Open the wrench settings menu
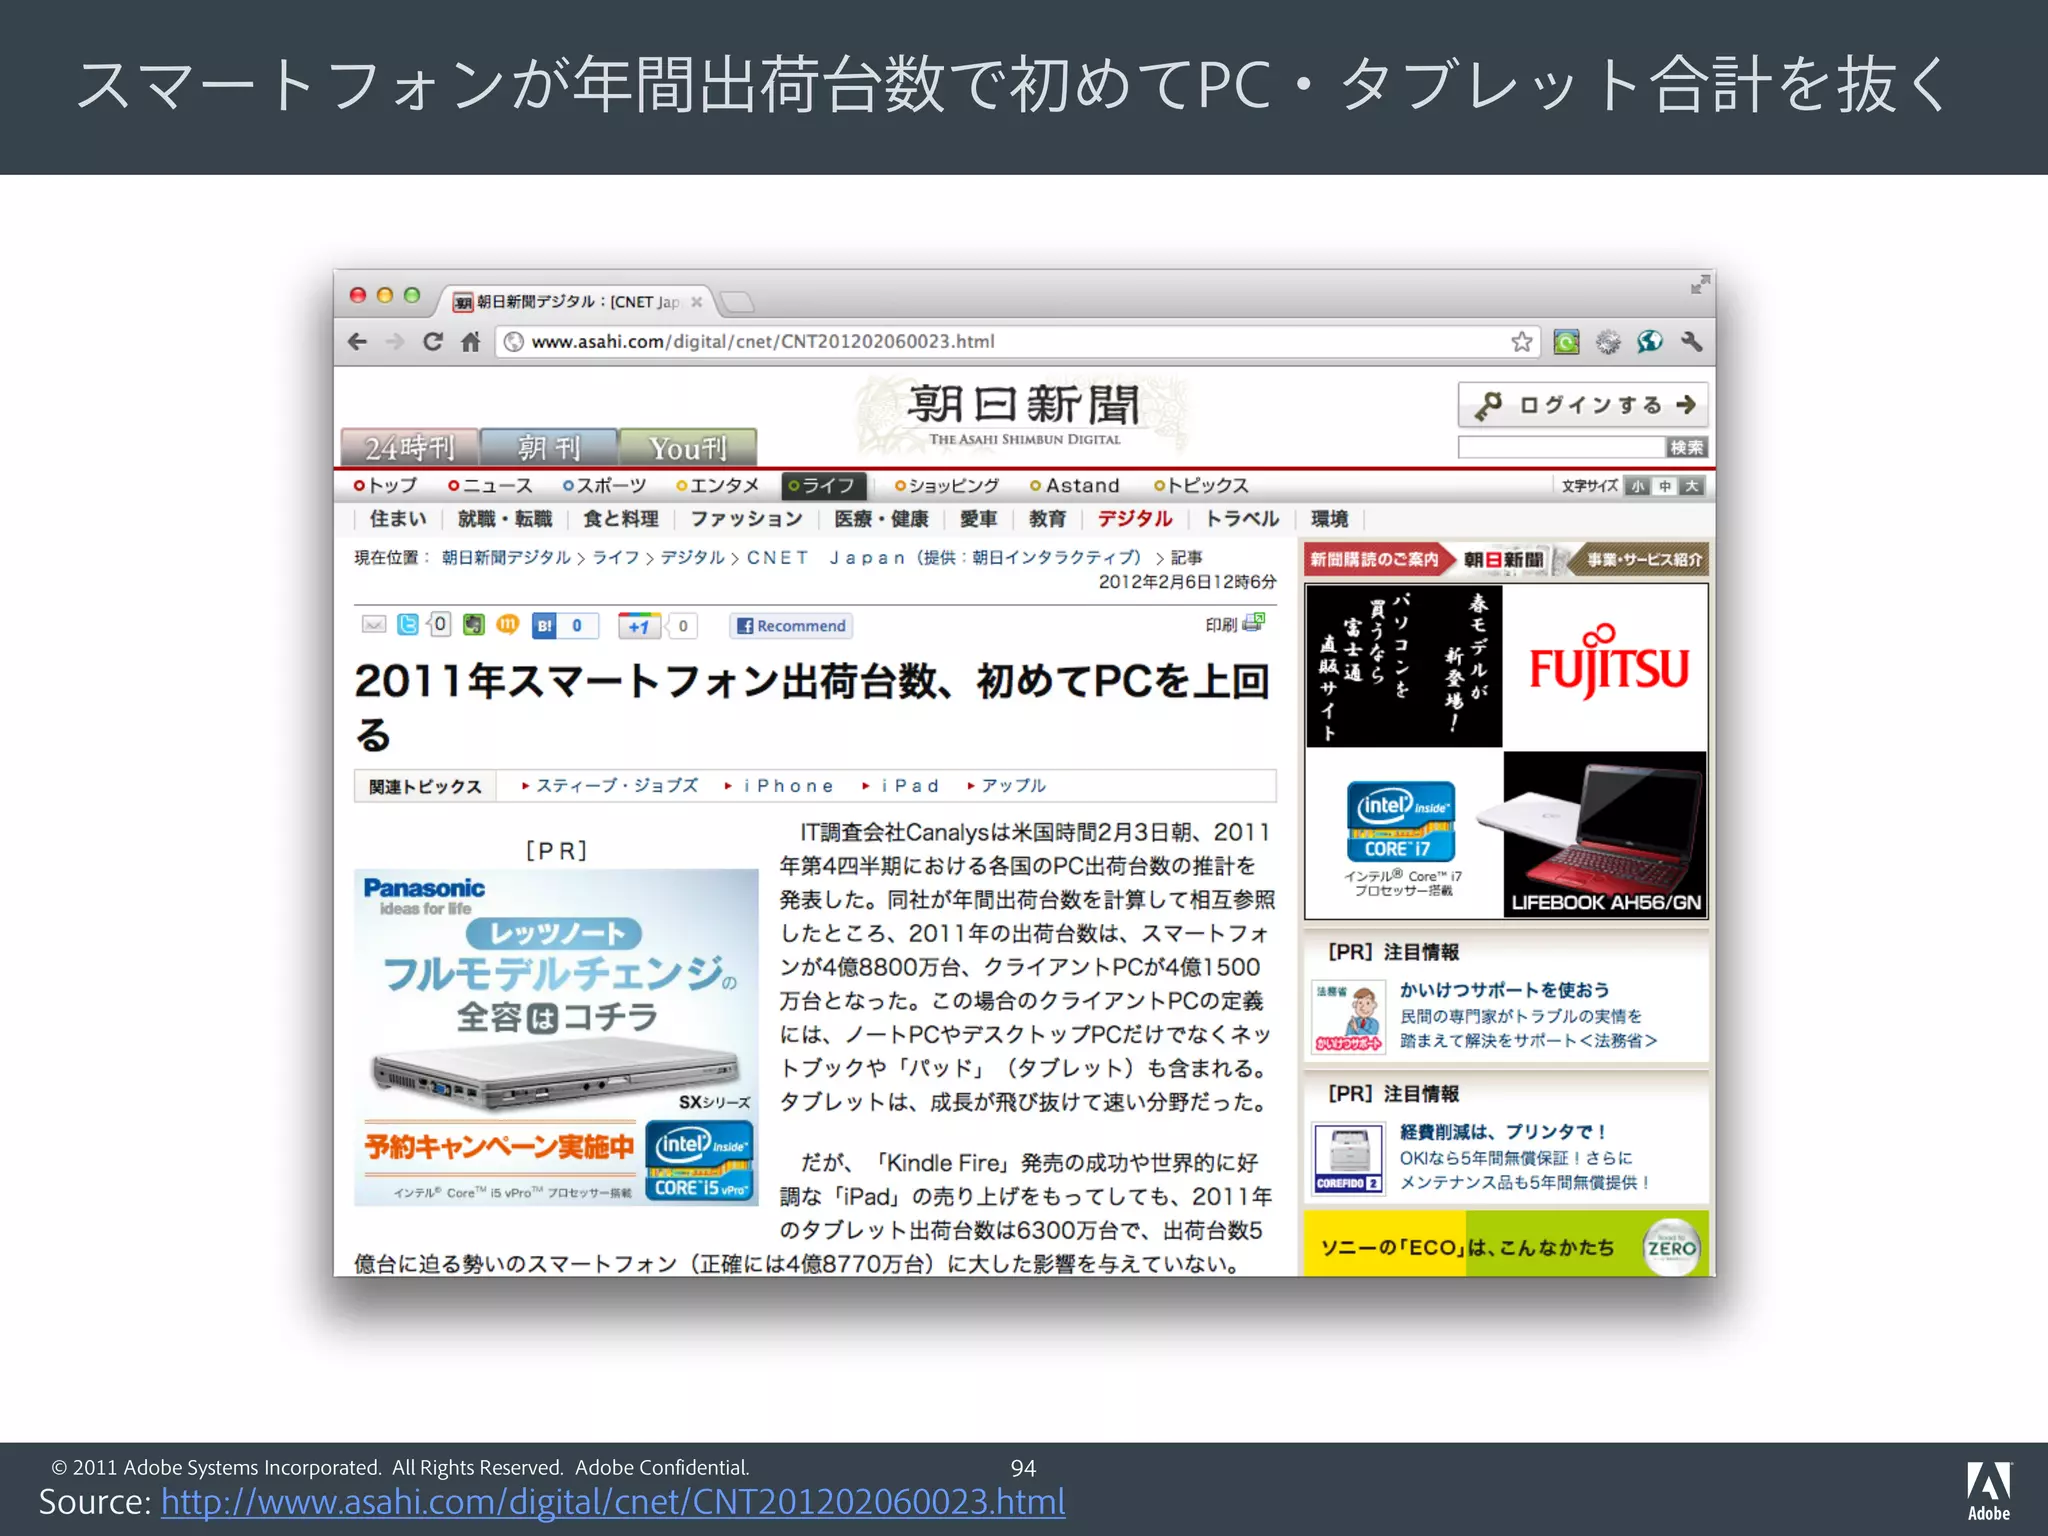The width and height of the screenshot is (2048, 1536). (x=1692, y=342)
